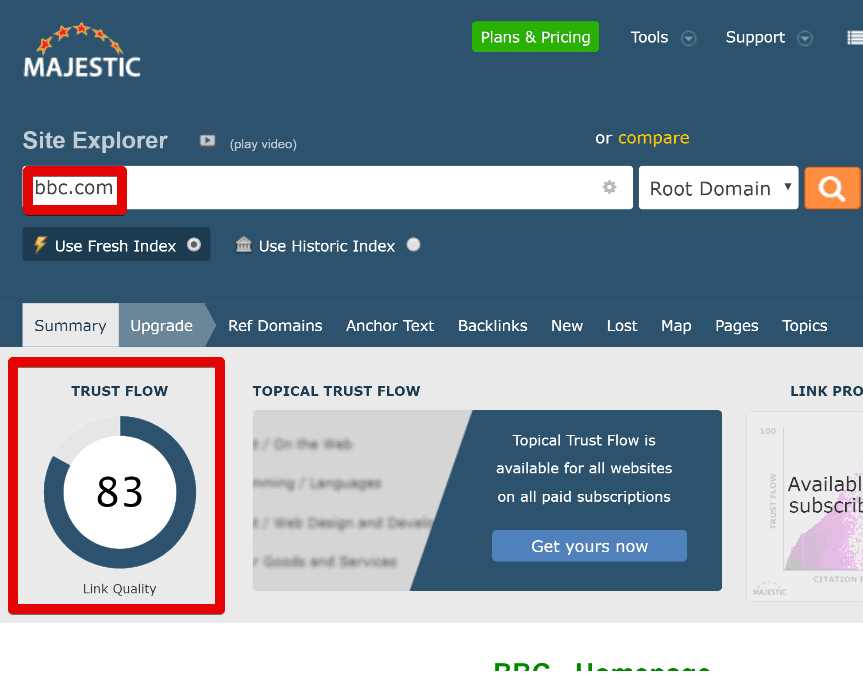
Task: Switch to the Ref Domains tab
Action: pos(275,326)
